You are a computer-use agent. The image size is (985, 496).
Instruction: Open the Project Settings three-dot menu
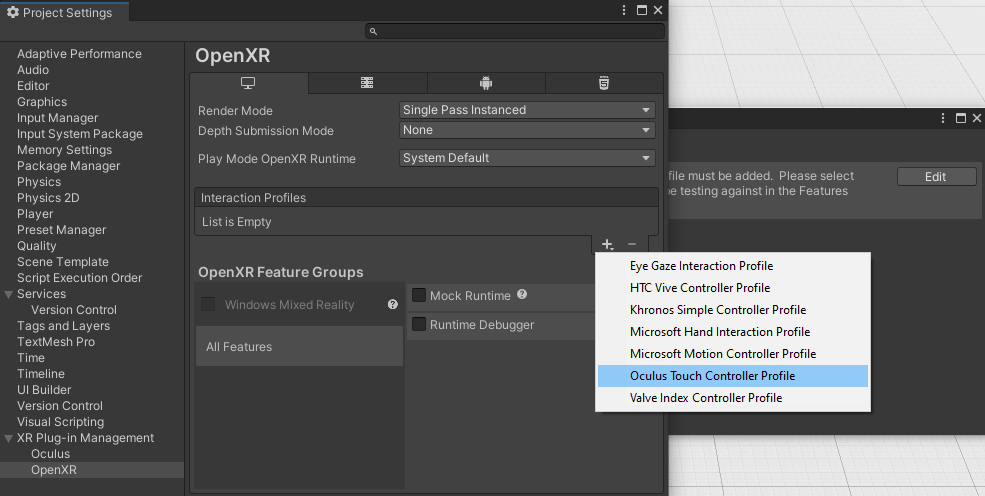pyautogui.click(x=624, y=10)
